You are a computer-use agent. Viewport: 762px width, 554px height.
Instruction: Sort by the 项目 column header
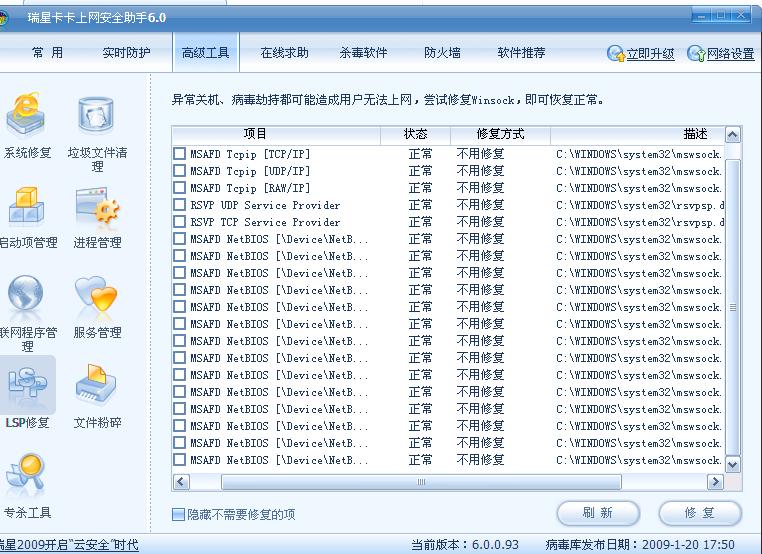(276, 134)
